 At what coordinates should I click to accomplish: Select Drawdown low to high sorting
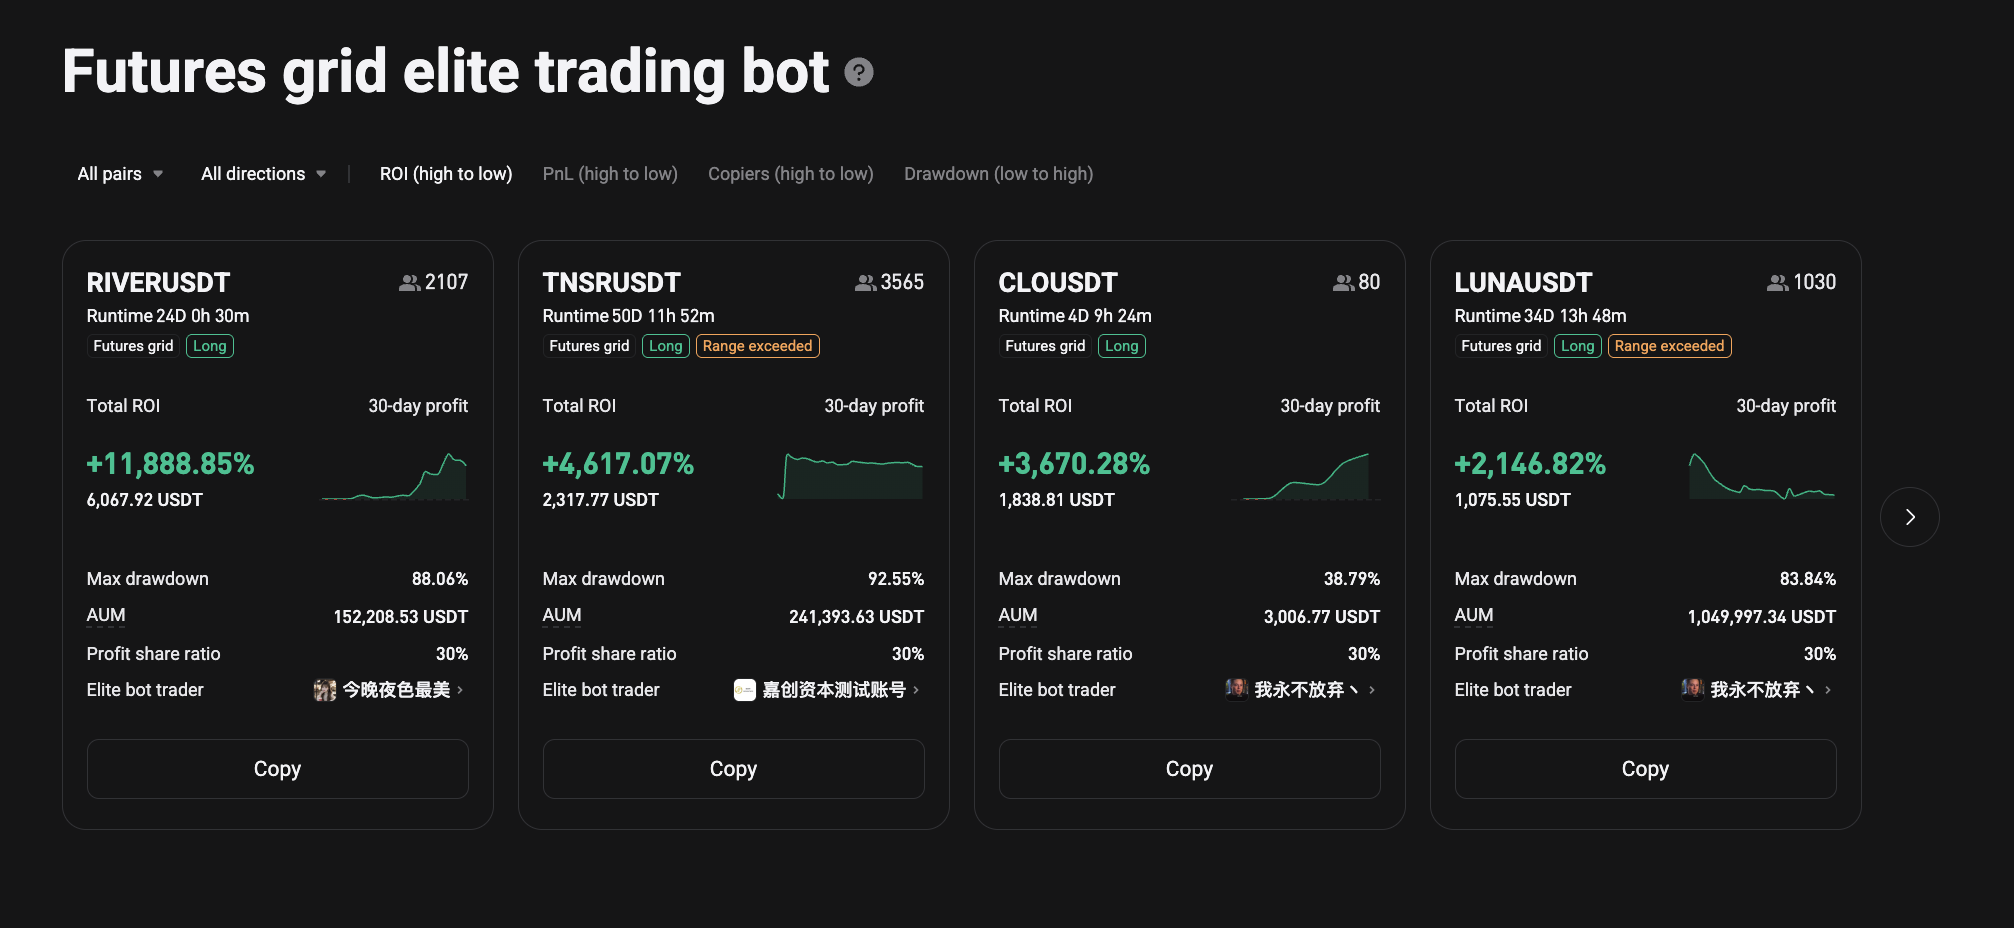[997, 173]
